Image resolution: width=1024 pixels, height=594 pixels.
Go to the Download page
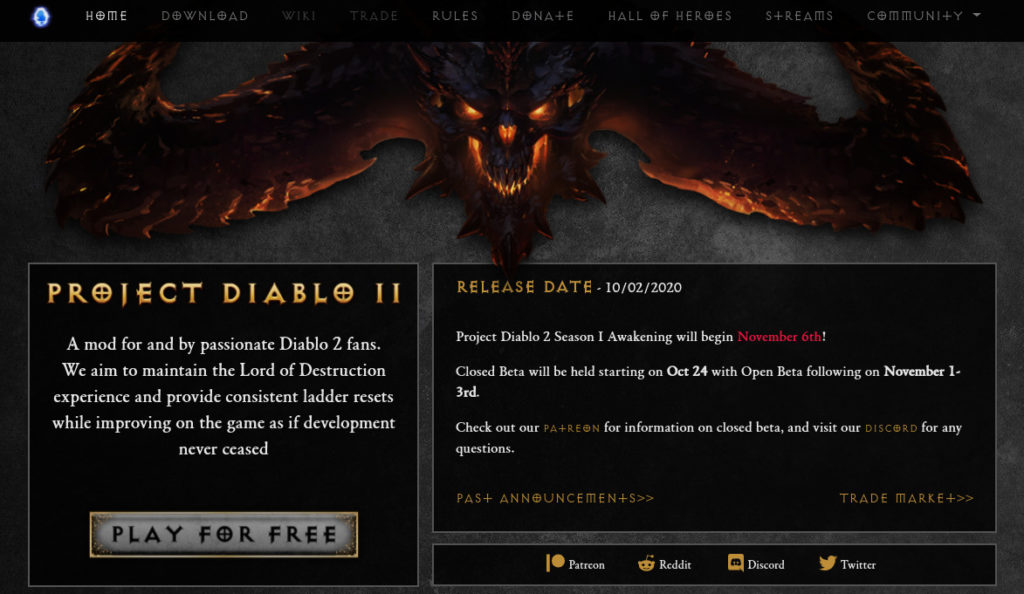pyautogui.click(x=205, y=16)
